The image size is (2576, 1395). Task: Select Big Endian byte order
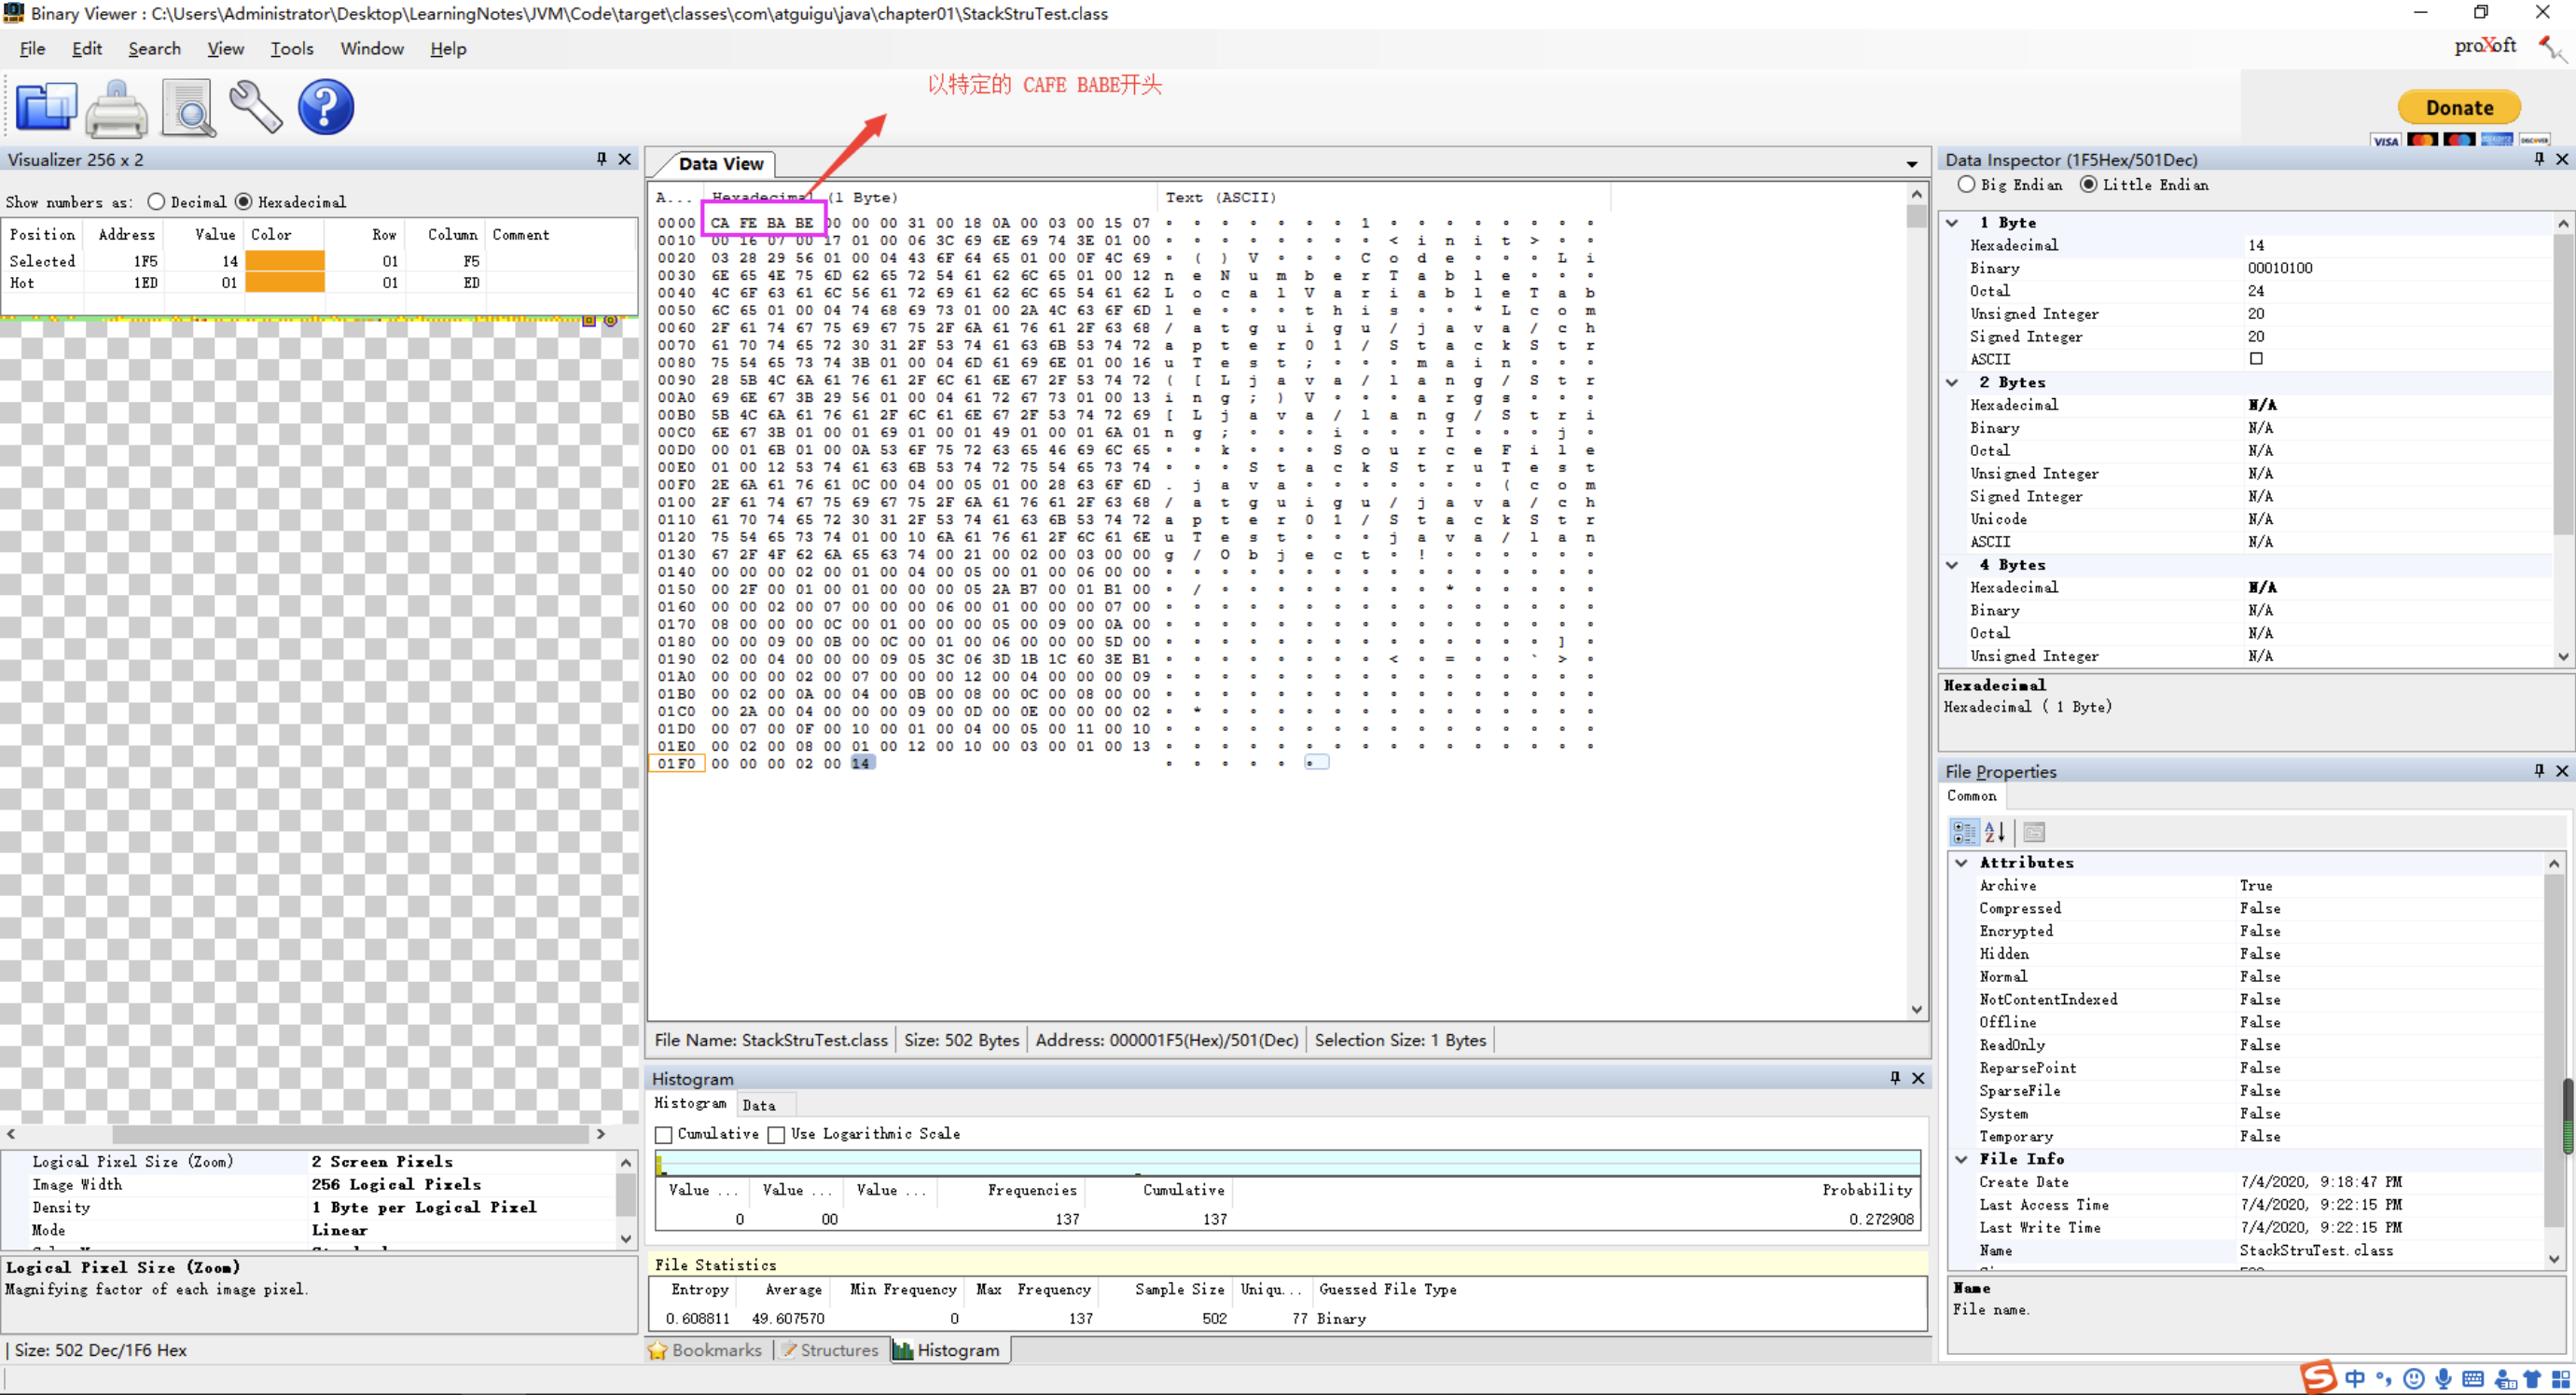(x=1966, y=185)
